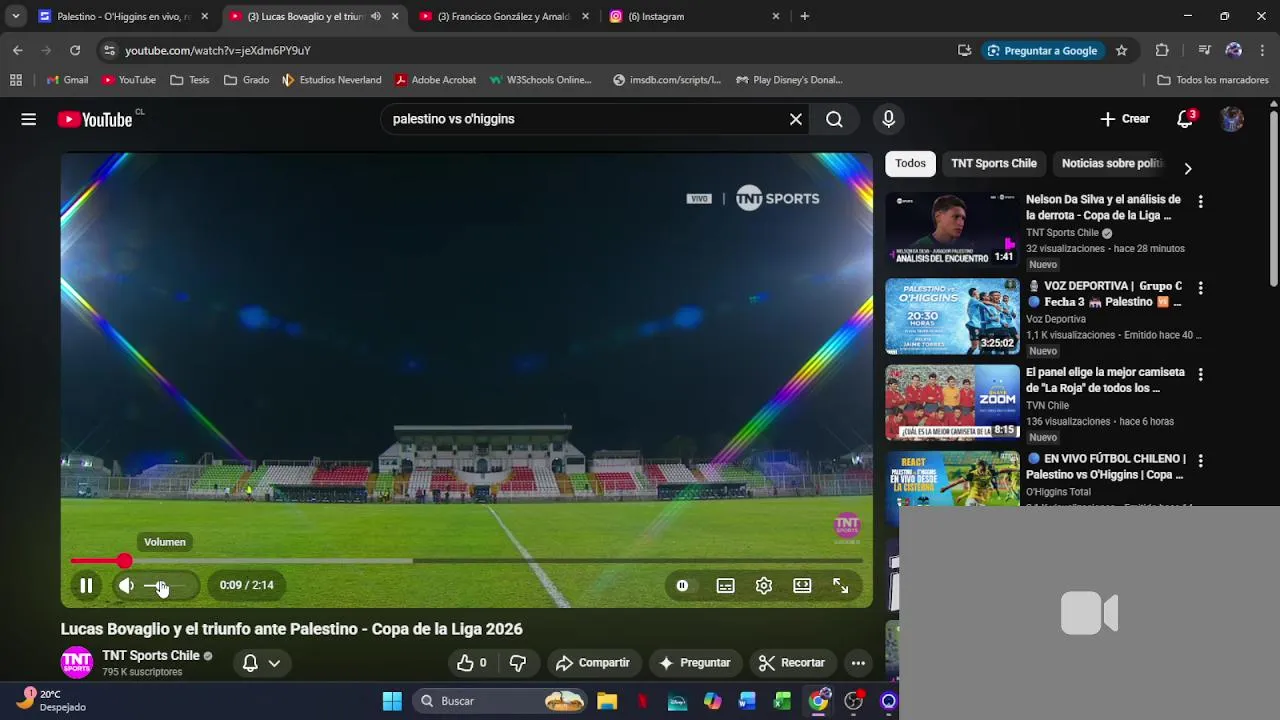Open the tab search dropdown arrow
Image resolution: width=1280 pixels, height=720 pixels.
pyautogui.click(x=15, y=16)
